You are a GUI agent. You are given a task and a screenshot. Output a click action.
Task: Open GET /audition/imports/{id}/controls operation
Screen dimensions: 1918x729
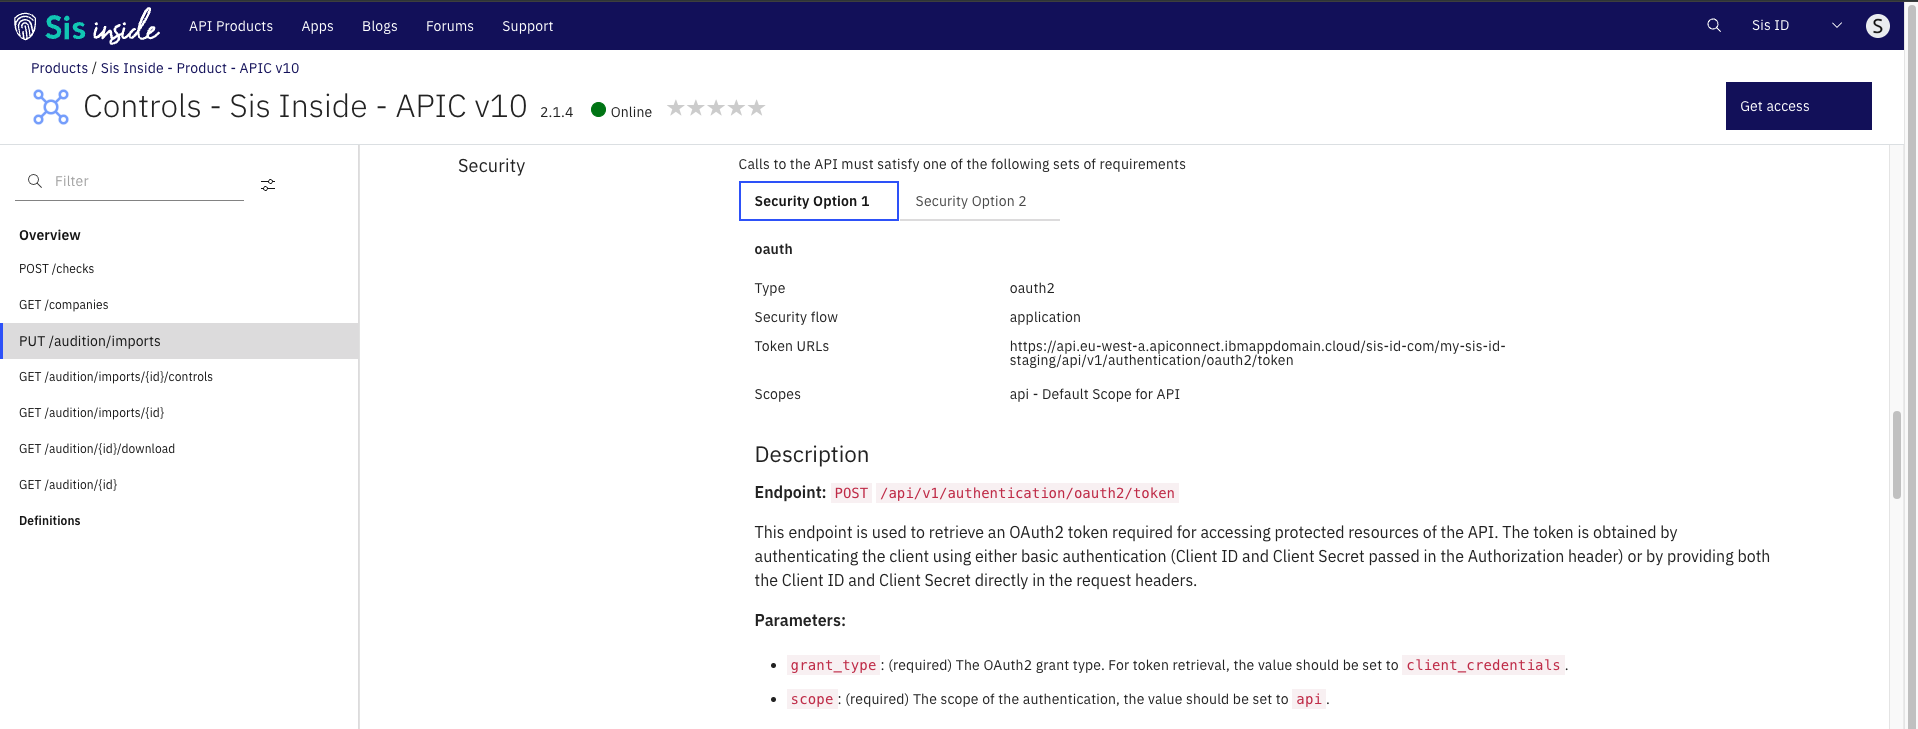coord(116,377)
